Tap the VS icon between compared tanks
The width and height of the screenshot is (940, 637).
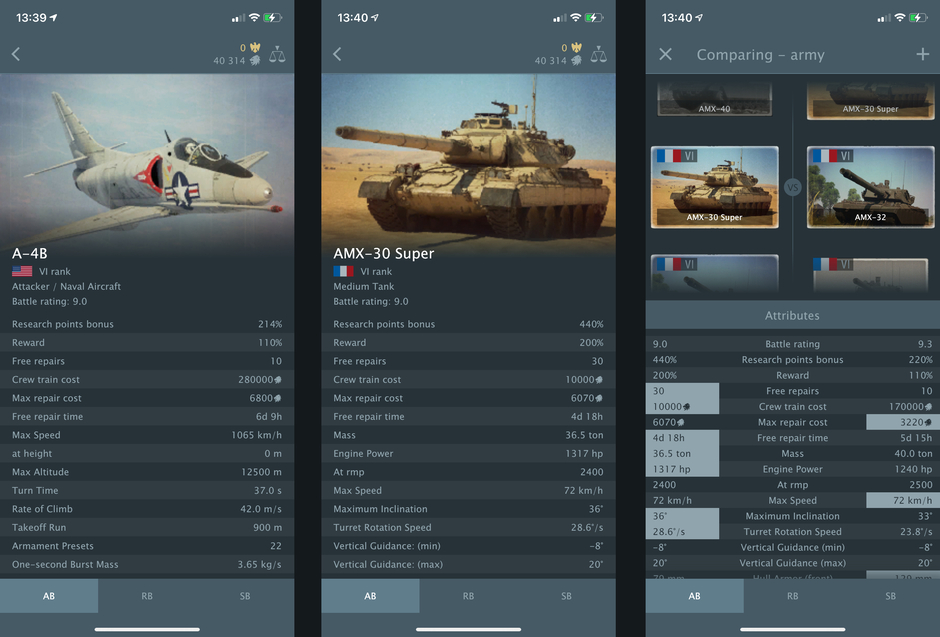tap(793, 188)
